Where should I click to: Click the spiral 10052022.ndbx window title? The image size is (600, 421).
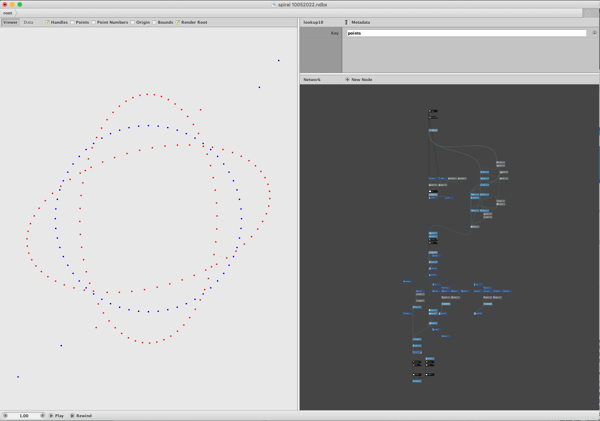[x=302, y=5]
